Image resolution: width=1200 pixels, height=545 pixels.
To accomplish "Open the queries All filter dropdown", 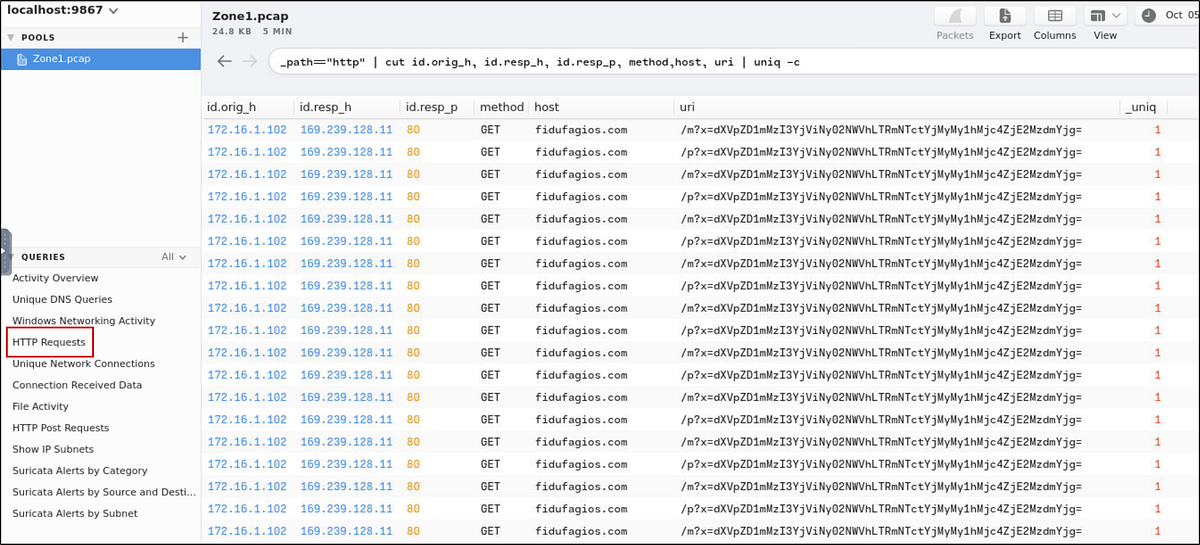I will (x=174, y=257).
